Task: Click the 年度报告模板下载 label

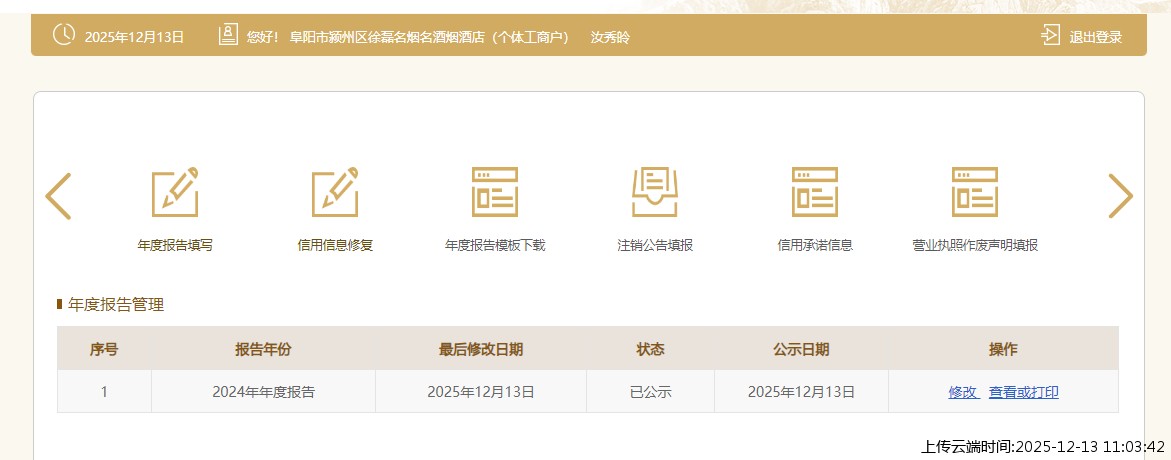Action: pos(495,245)
